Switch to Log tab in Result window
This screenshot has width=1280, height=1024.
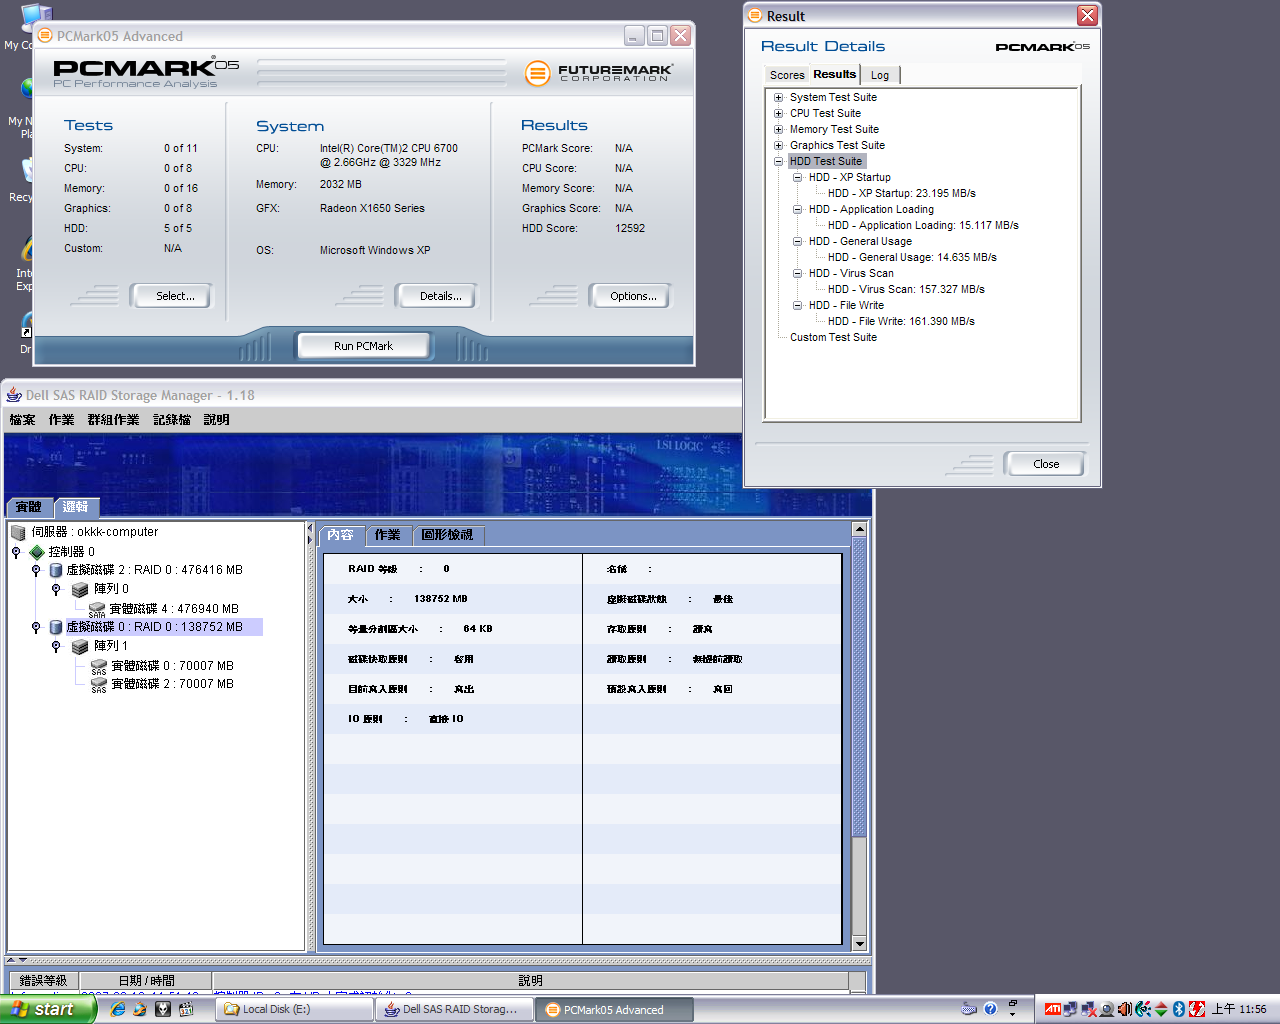[x=880, y=75]
